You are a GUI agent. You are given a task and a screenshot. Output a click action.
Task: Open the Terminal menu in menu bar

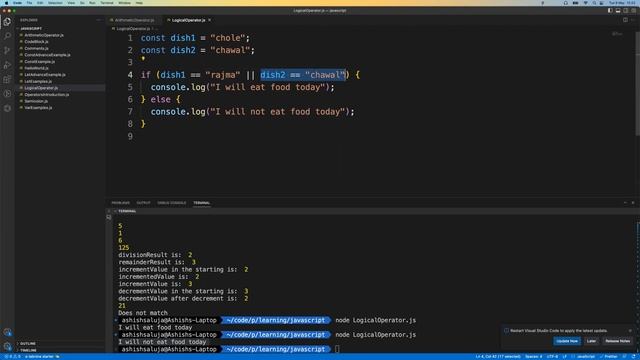click(107, 3)
